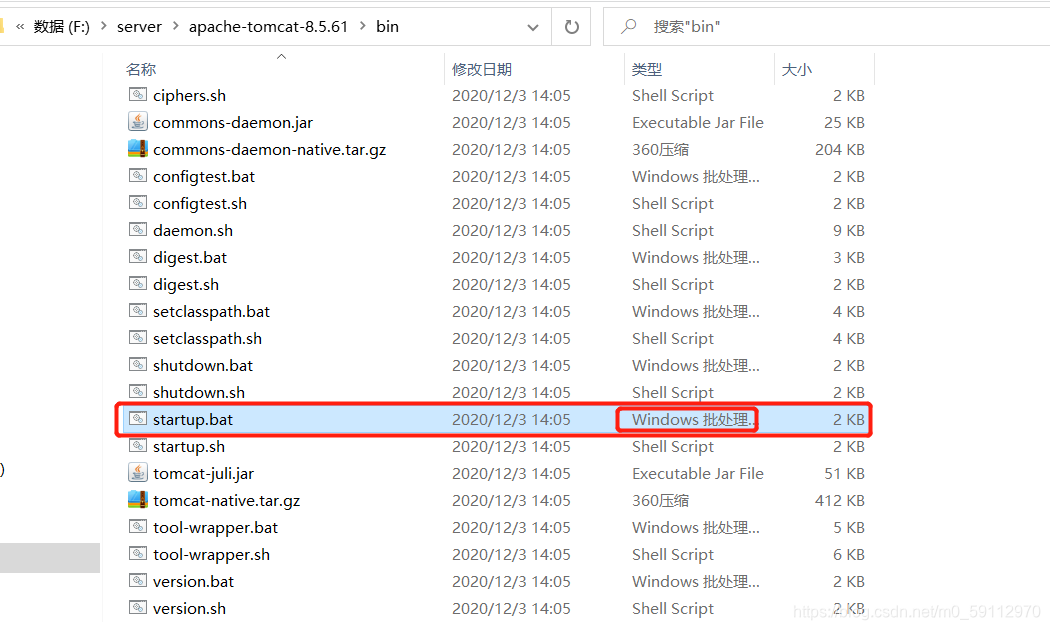Viewport: 1050px width, 630px height.
Task: Select the shutdown.bat file name
Action: 203,366
